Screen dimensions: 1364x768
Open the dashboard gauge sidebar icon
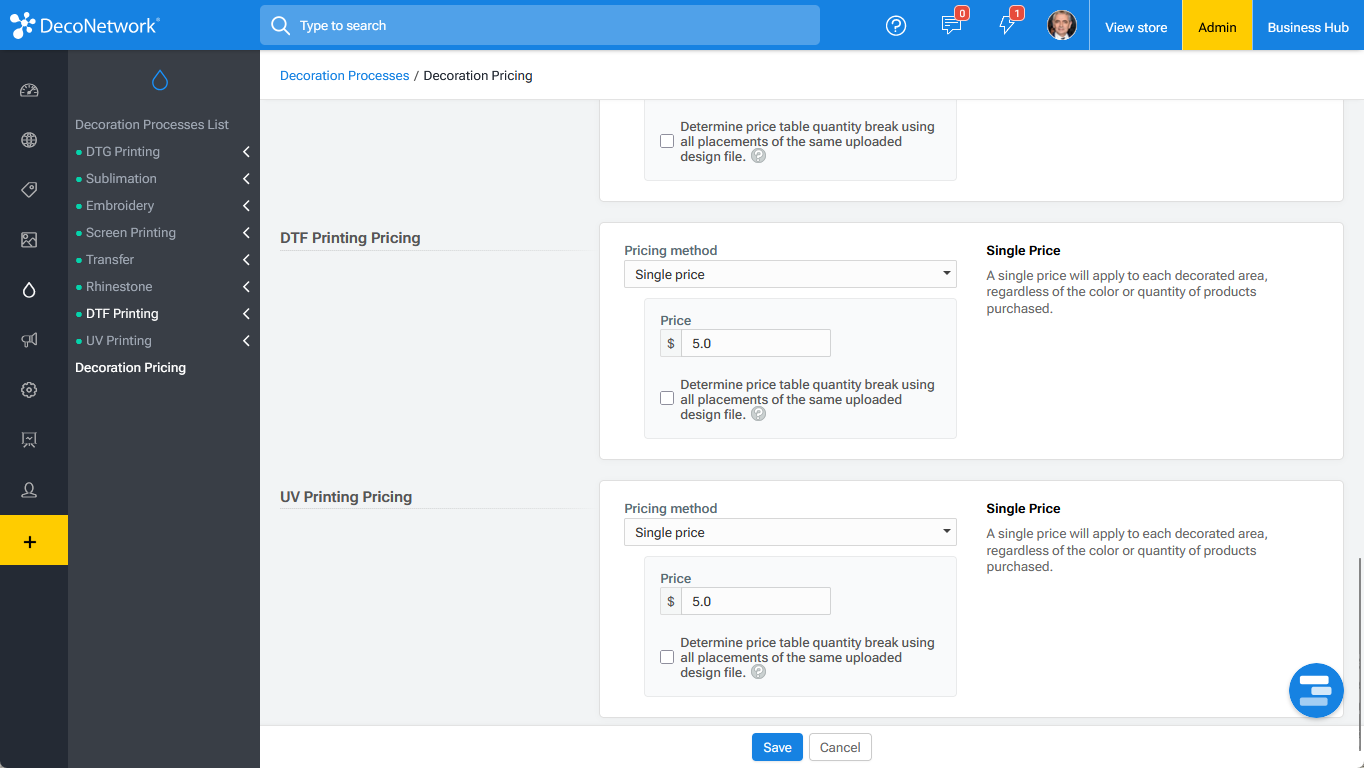[x=29, y=90]
